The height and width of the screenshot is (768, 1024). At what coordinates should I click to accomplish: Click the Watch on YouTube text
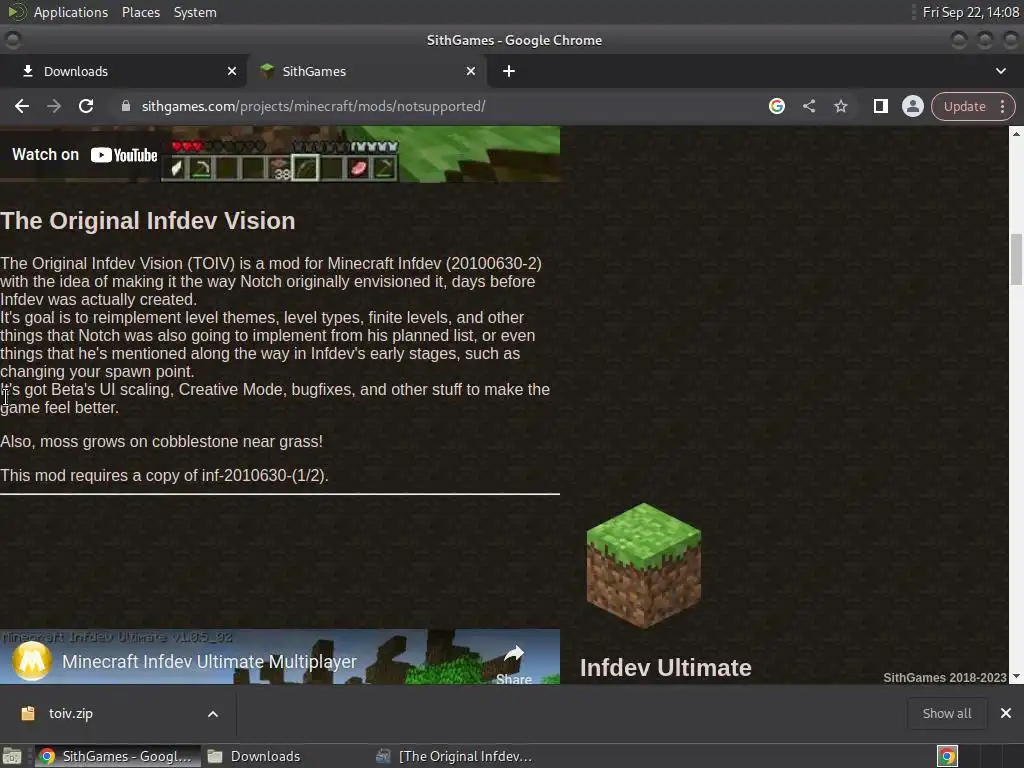pyautogui.click(x=85, y=155)
